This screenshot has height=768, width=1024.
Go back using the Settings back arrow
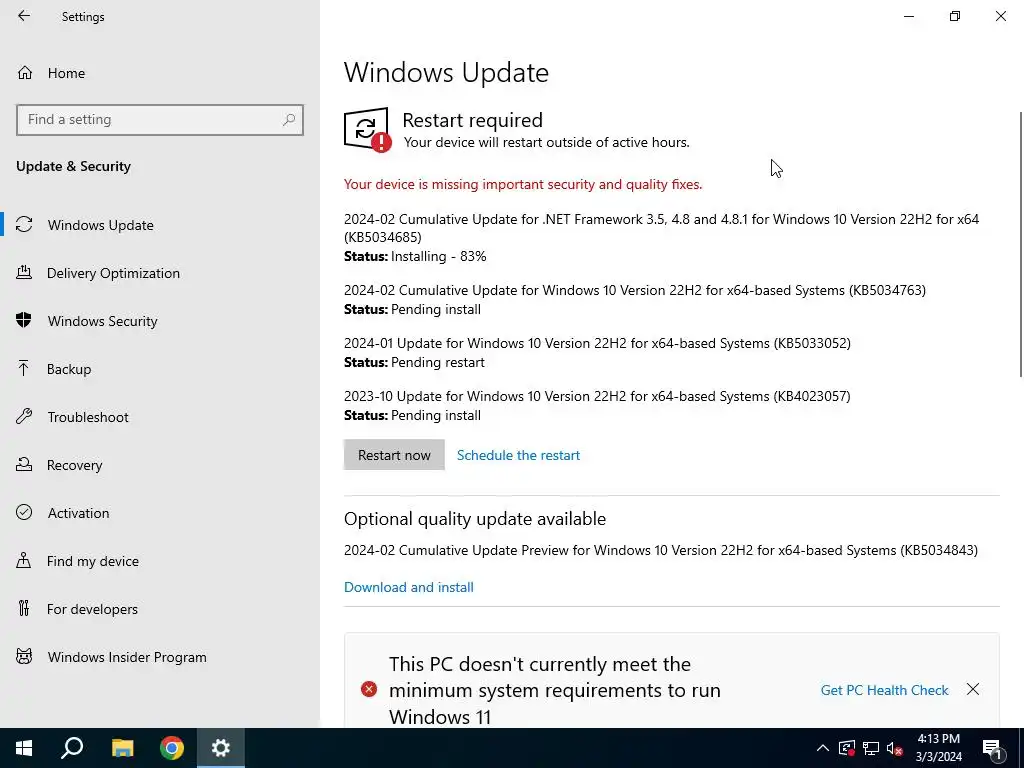click(x=24, y=16)
